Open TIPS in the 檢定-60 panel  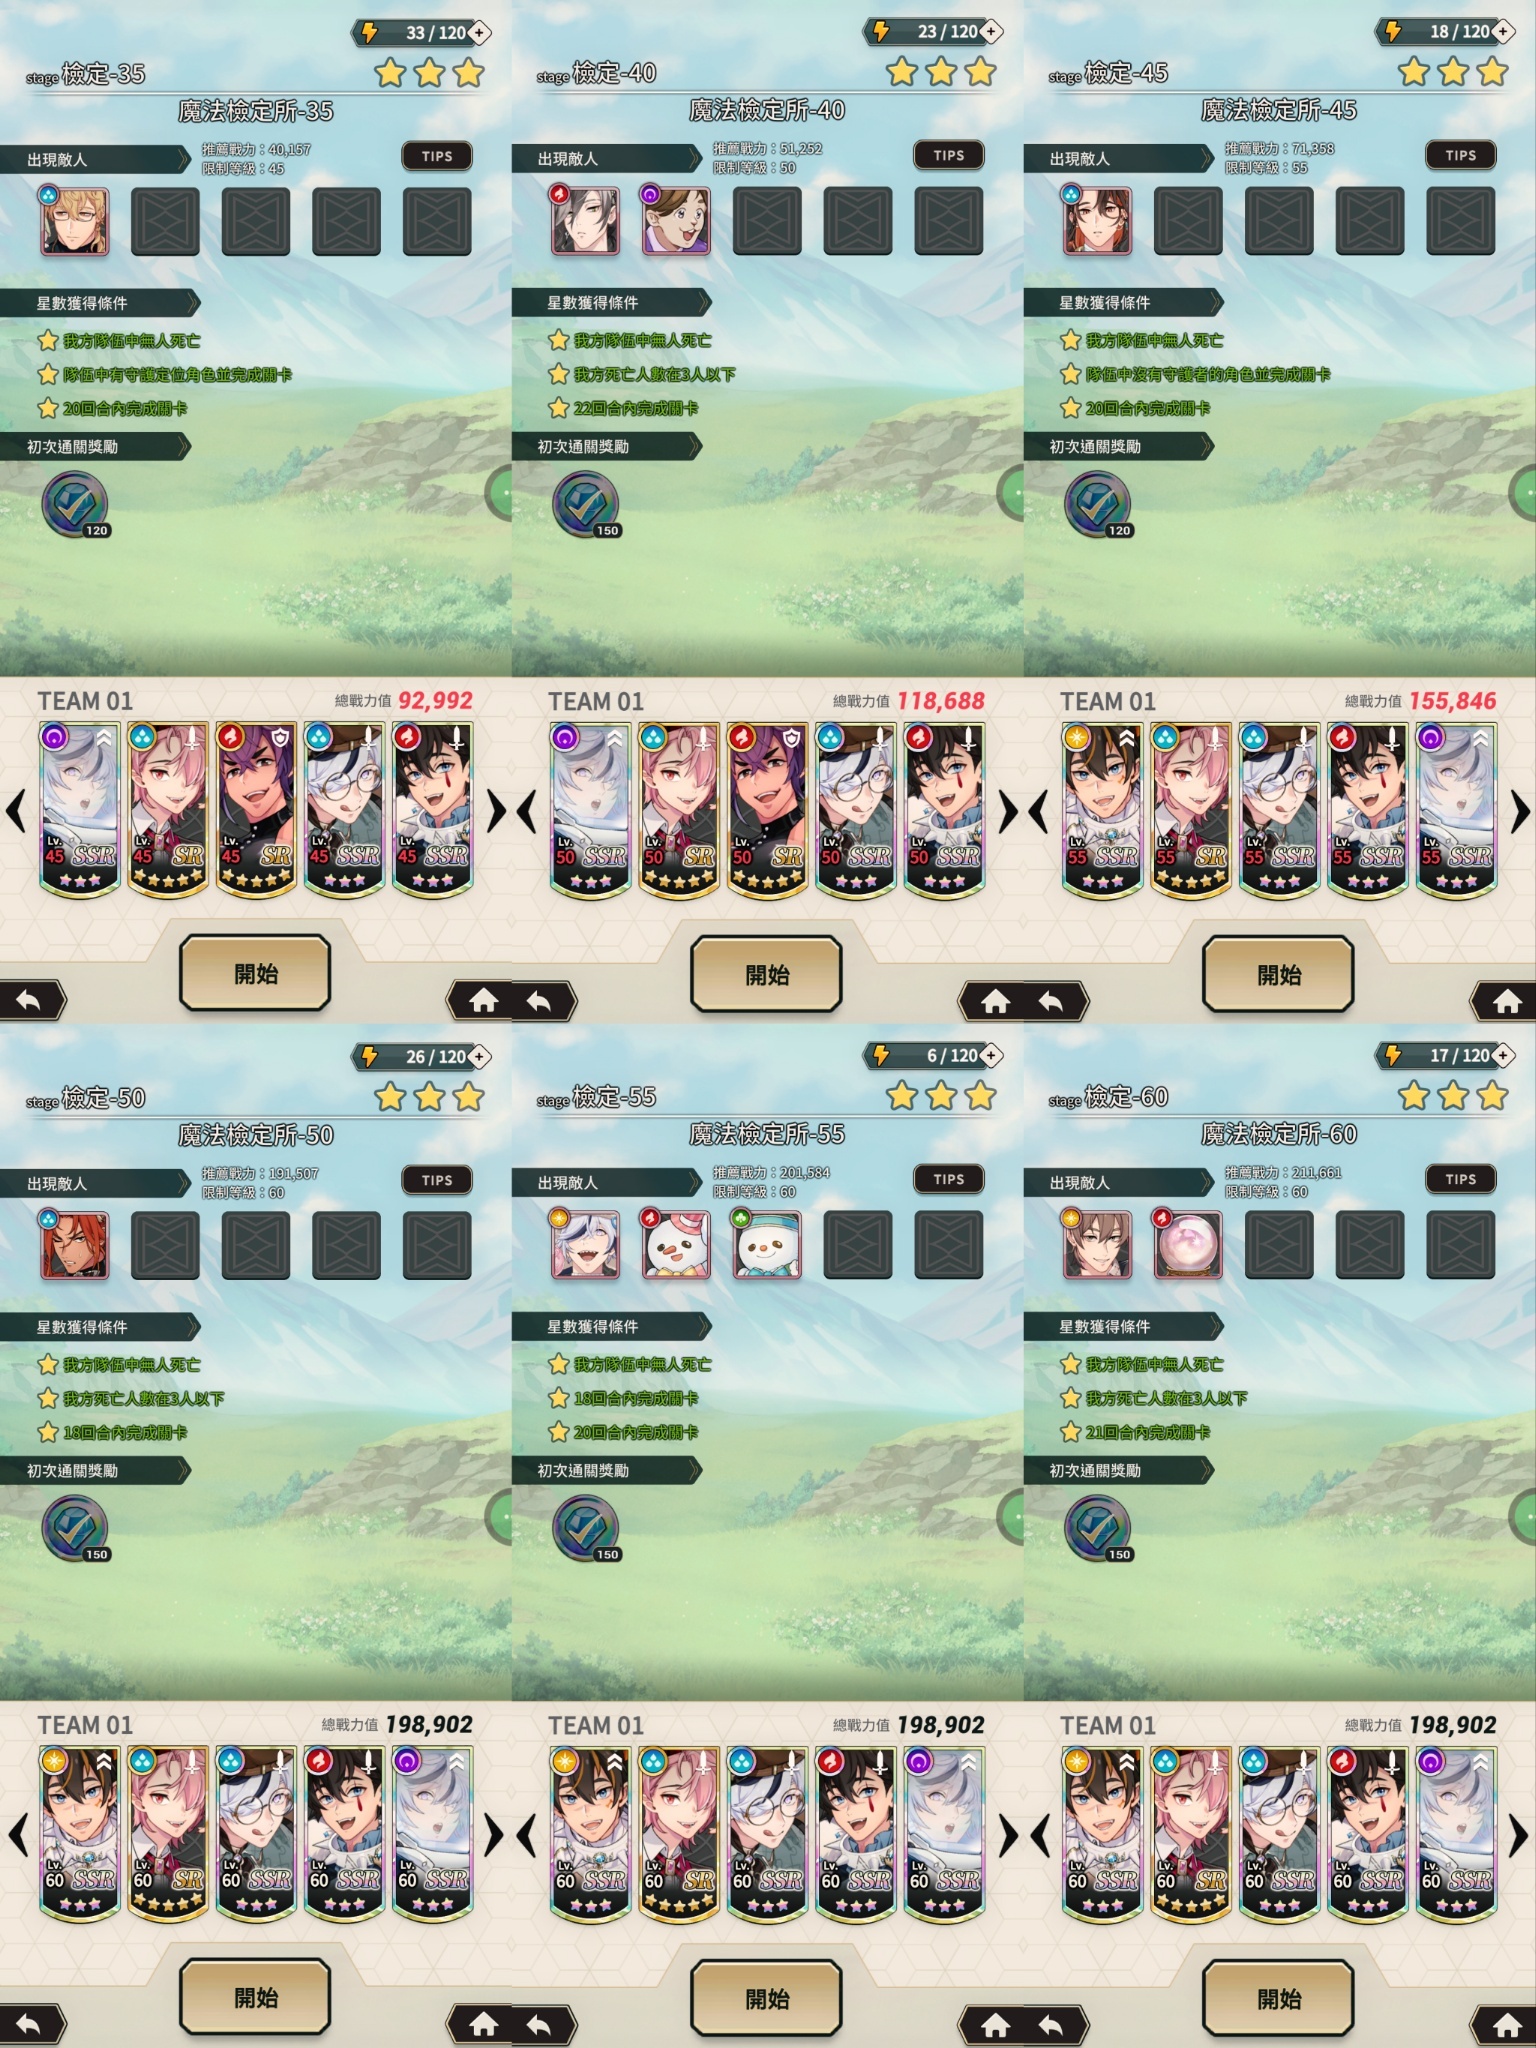click(x=1460, y=1180)
